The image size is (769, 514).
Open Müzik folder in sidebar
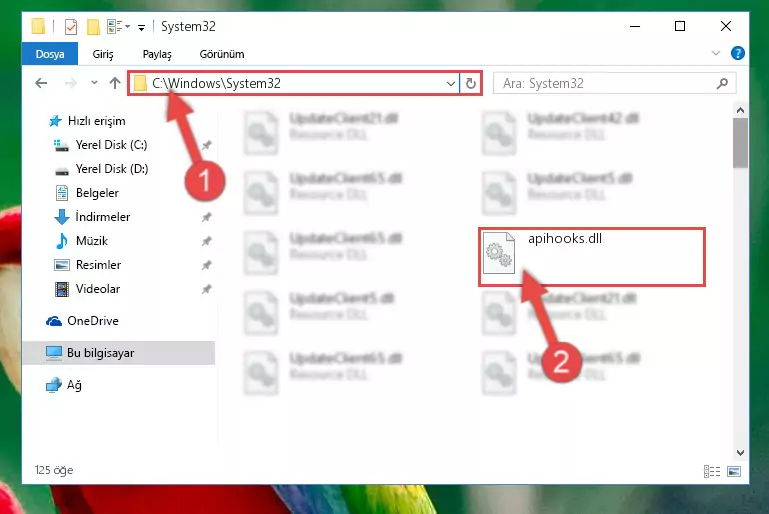point(81,241)
